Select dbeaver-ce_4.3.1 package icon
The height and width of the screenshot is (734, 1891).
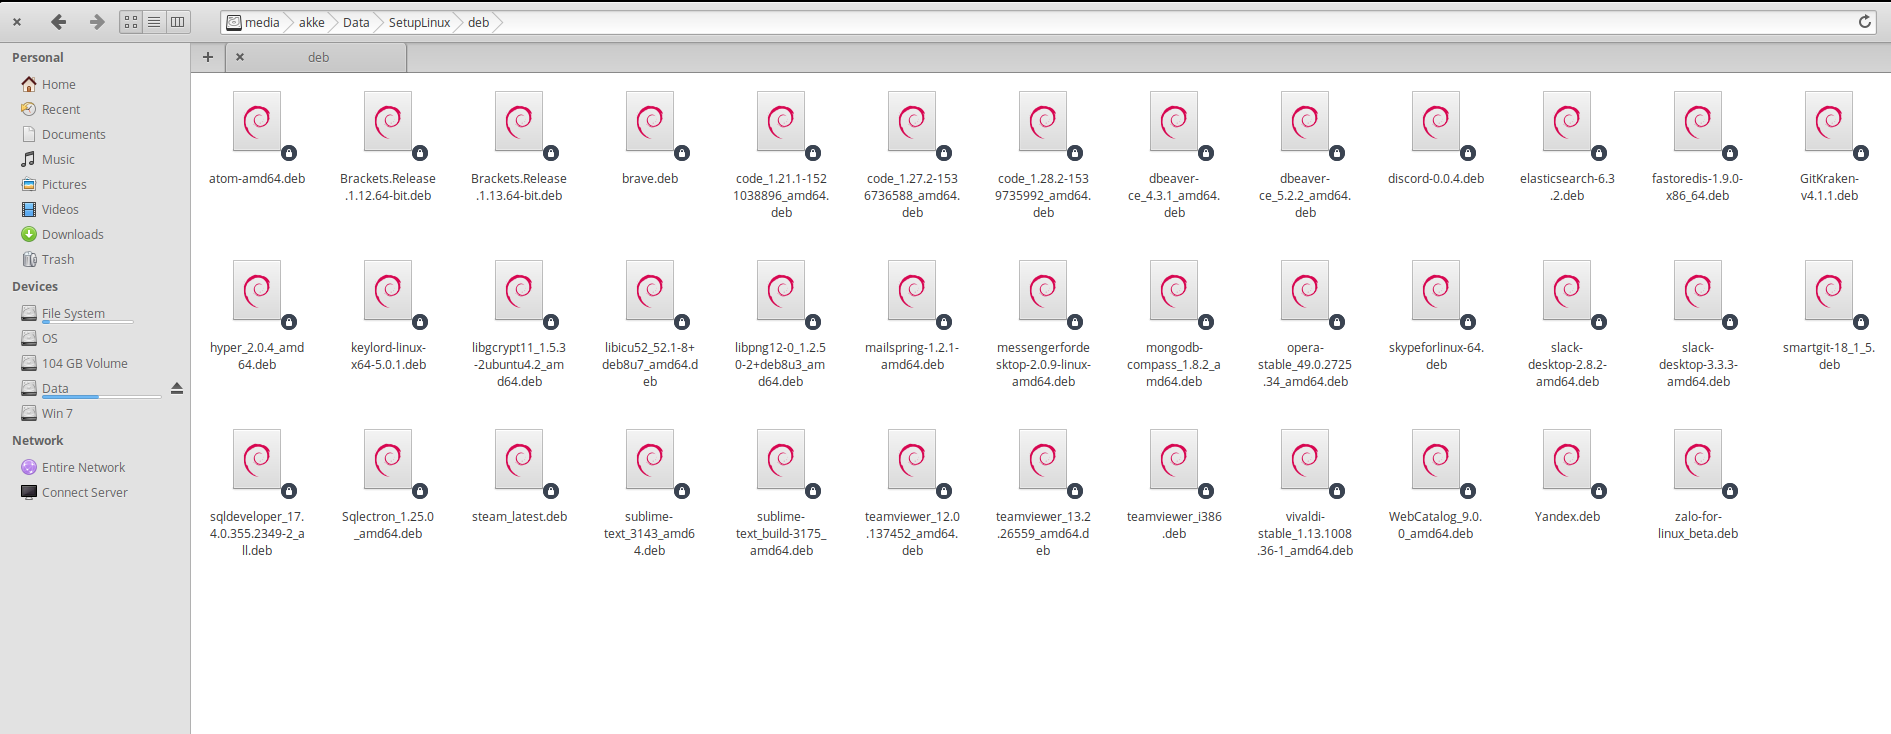[1174, 123]
